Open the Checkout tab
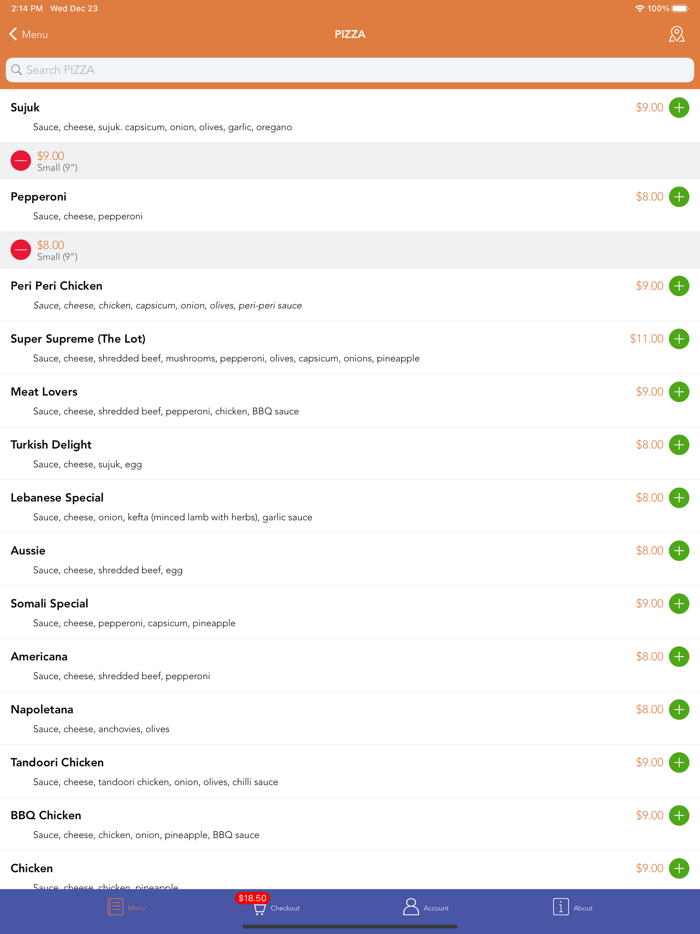This screenshot has width=700, height=934. [x=272, y=907]
